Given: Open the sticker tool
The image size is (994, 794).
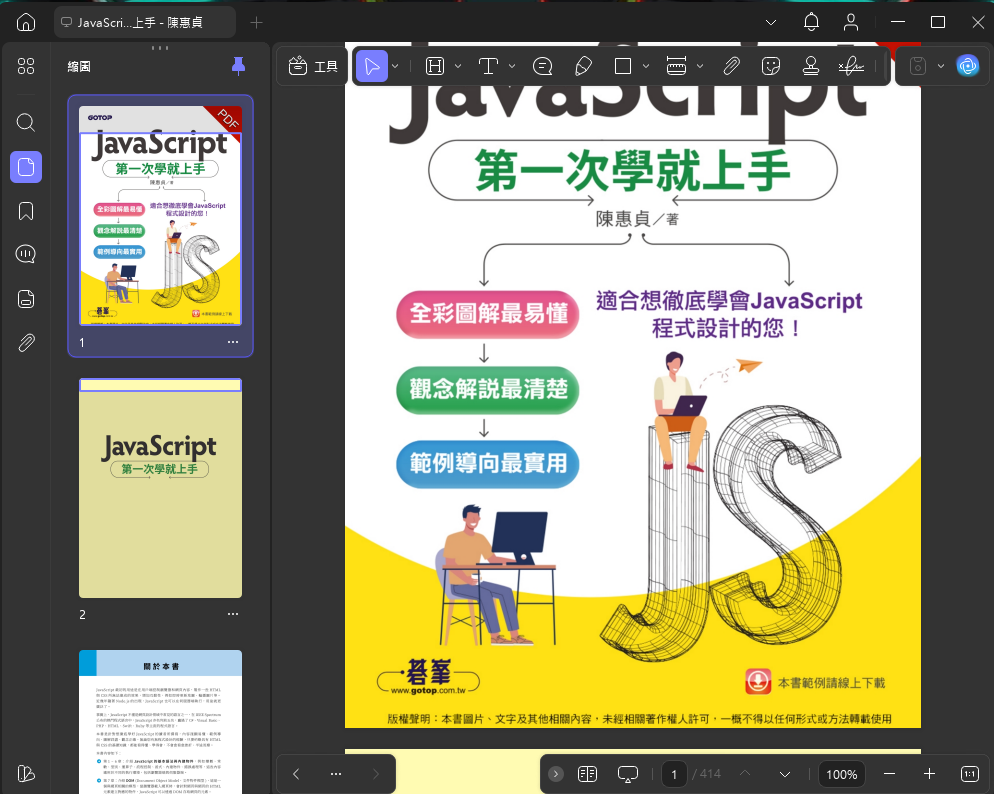Looking at the screenshot, I should [x=770, y=66].
